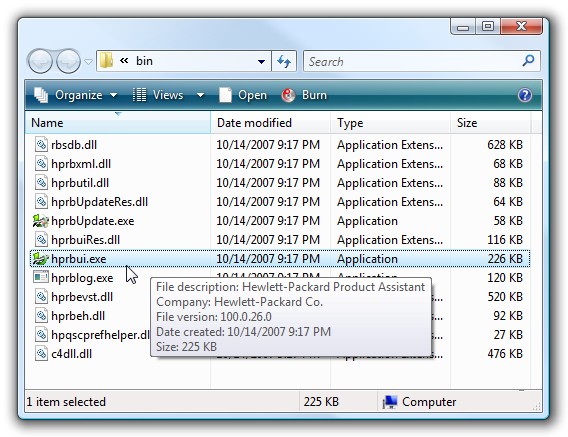Select the file named c4dll.dll
Viewport: 568px width, 437px height.
tap(71, 354)
